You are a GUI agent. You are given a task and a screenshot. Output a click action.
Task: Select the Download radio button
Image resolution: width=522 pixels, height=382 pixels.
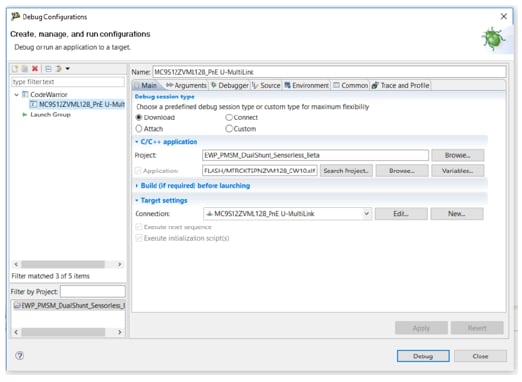(x=139, y=118)
